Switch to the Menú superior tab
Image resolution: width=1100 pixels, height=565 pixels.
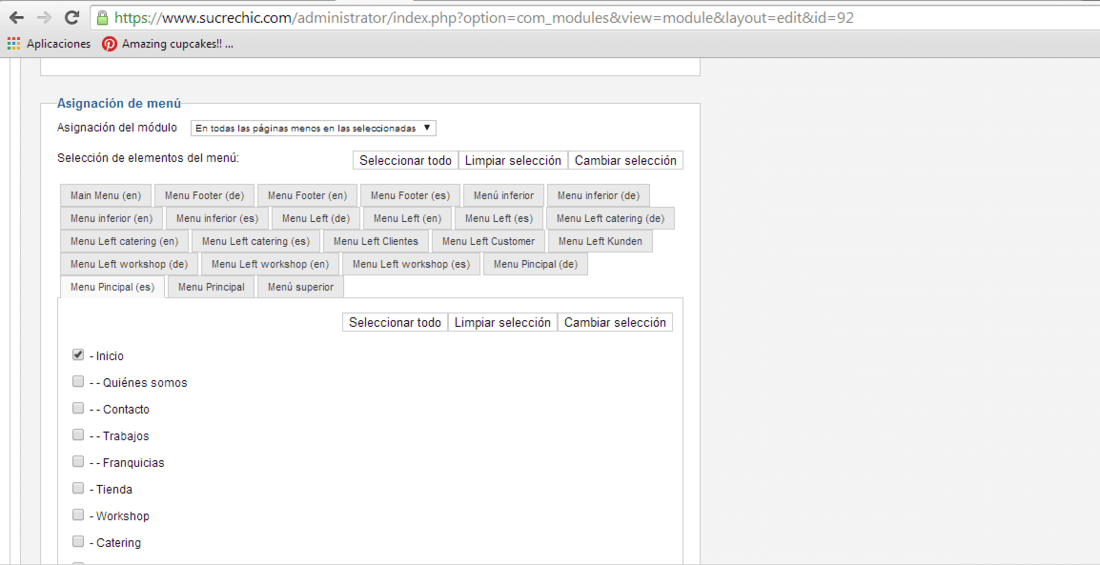tap(300, 287)
